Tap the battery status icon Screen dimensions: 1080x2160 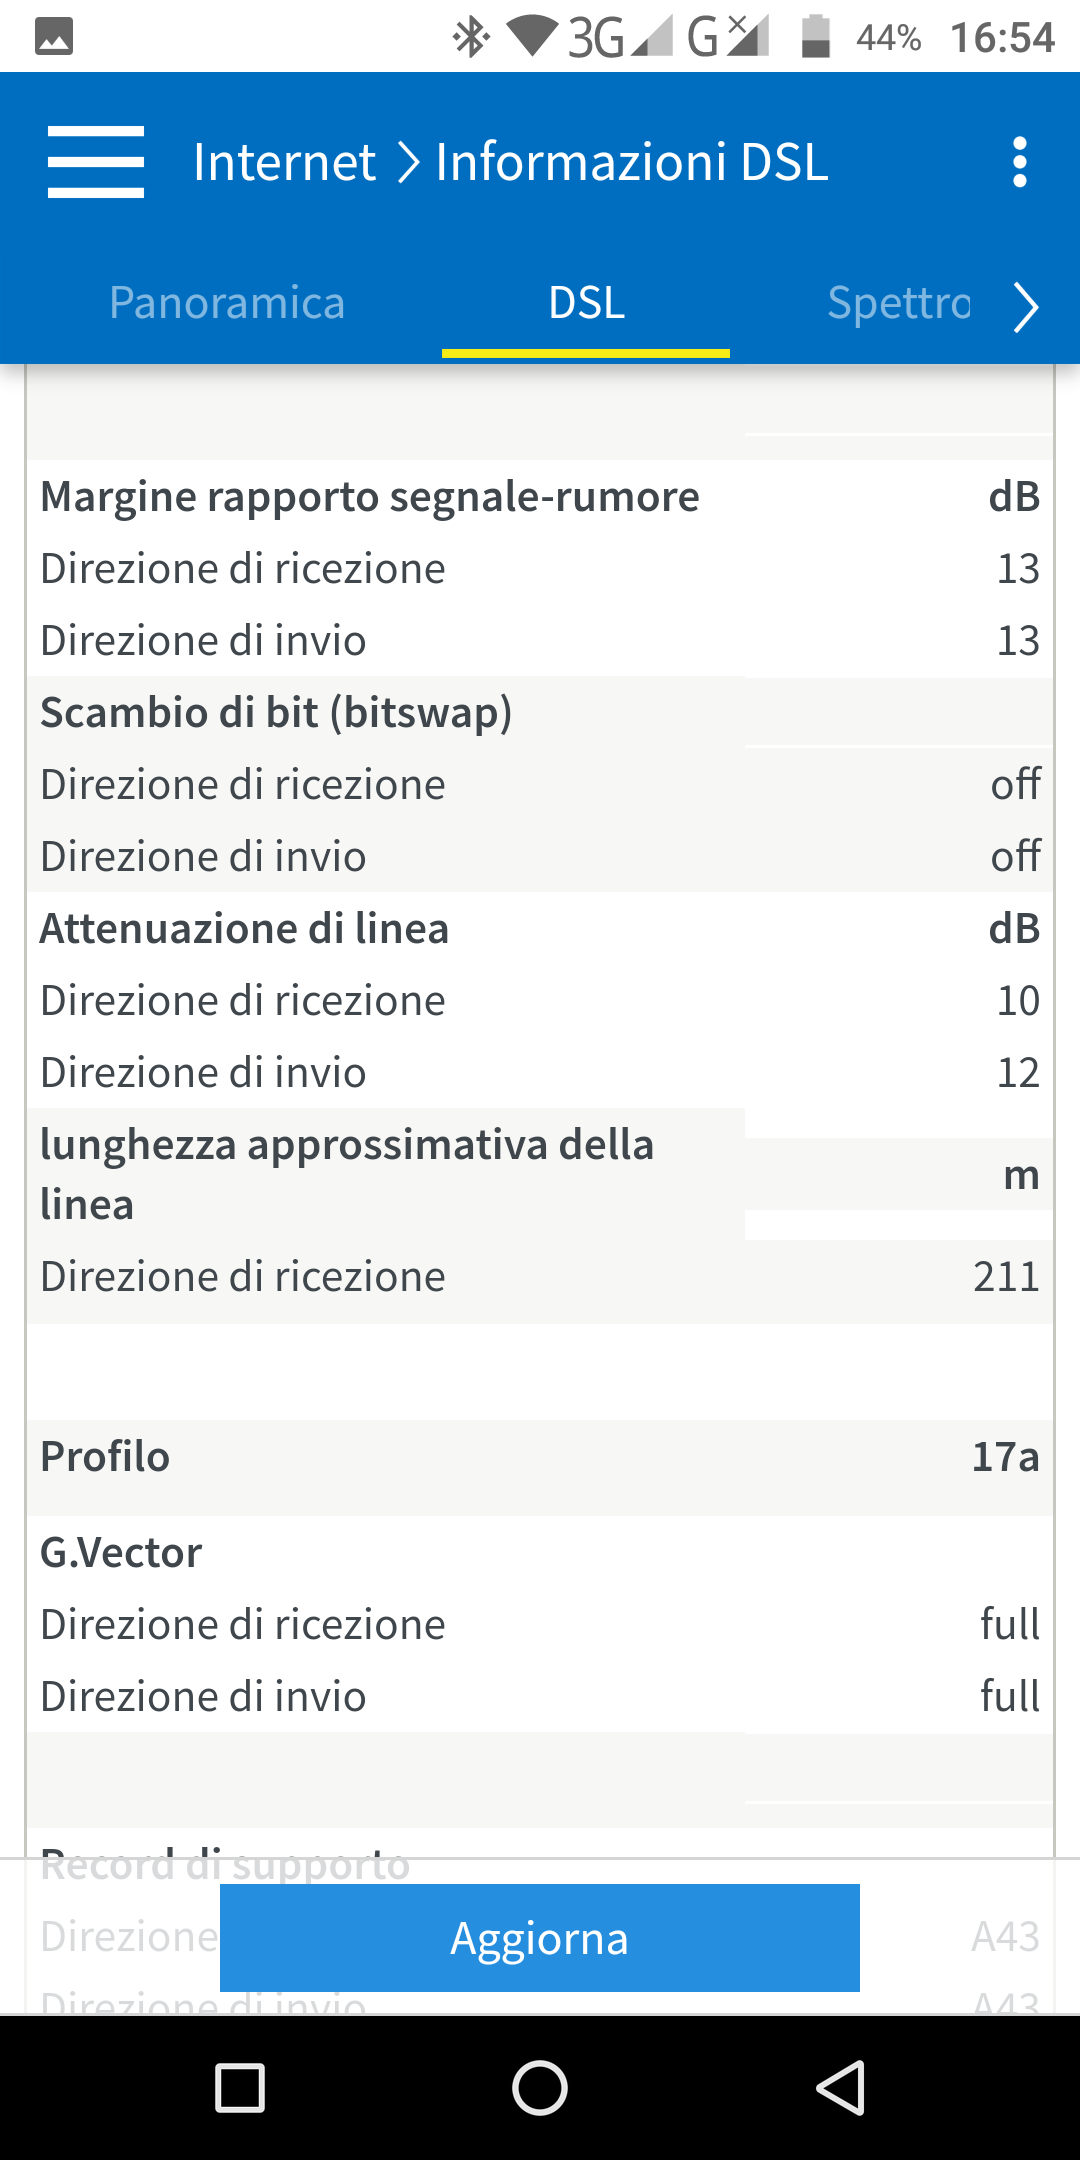pos(816,37)
